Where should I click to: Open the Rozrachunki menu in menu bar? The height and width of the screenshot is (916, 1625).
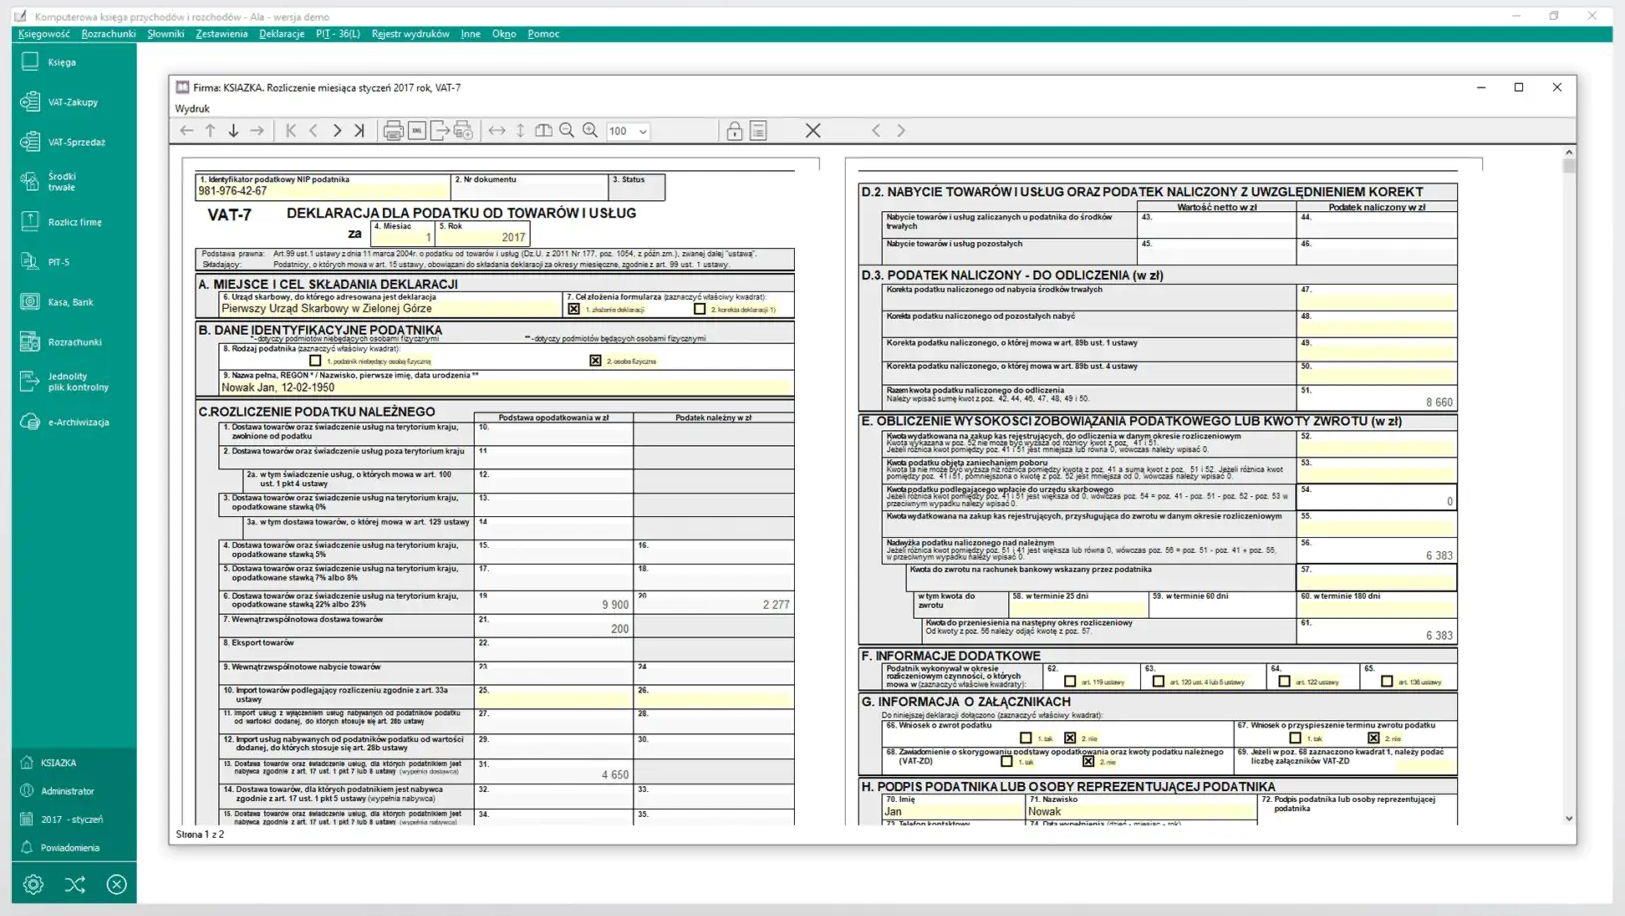(109, 34)
